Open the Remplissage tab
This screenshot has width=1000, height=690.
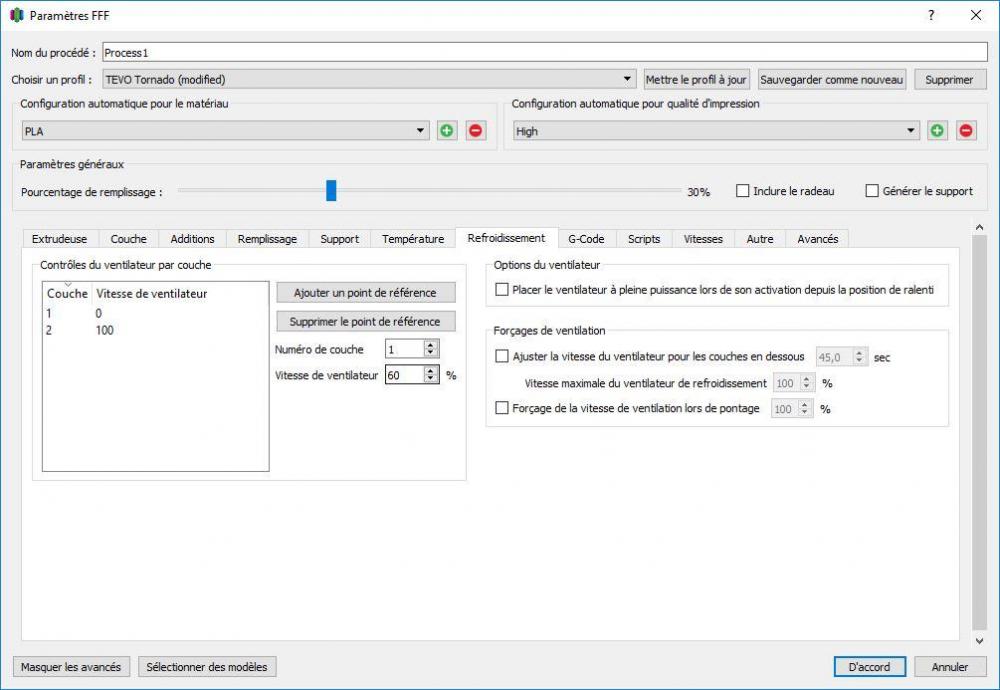pyautogui.click(x=267, y=239)
